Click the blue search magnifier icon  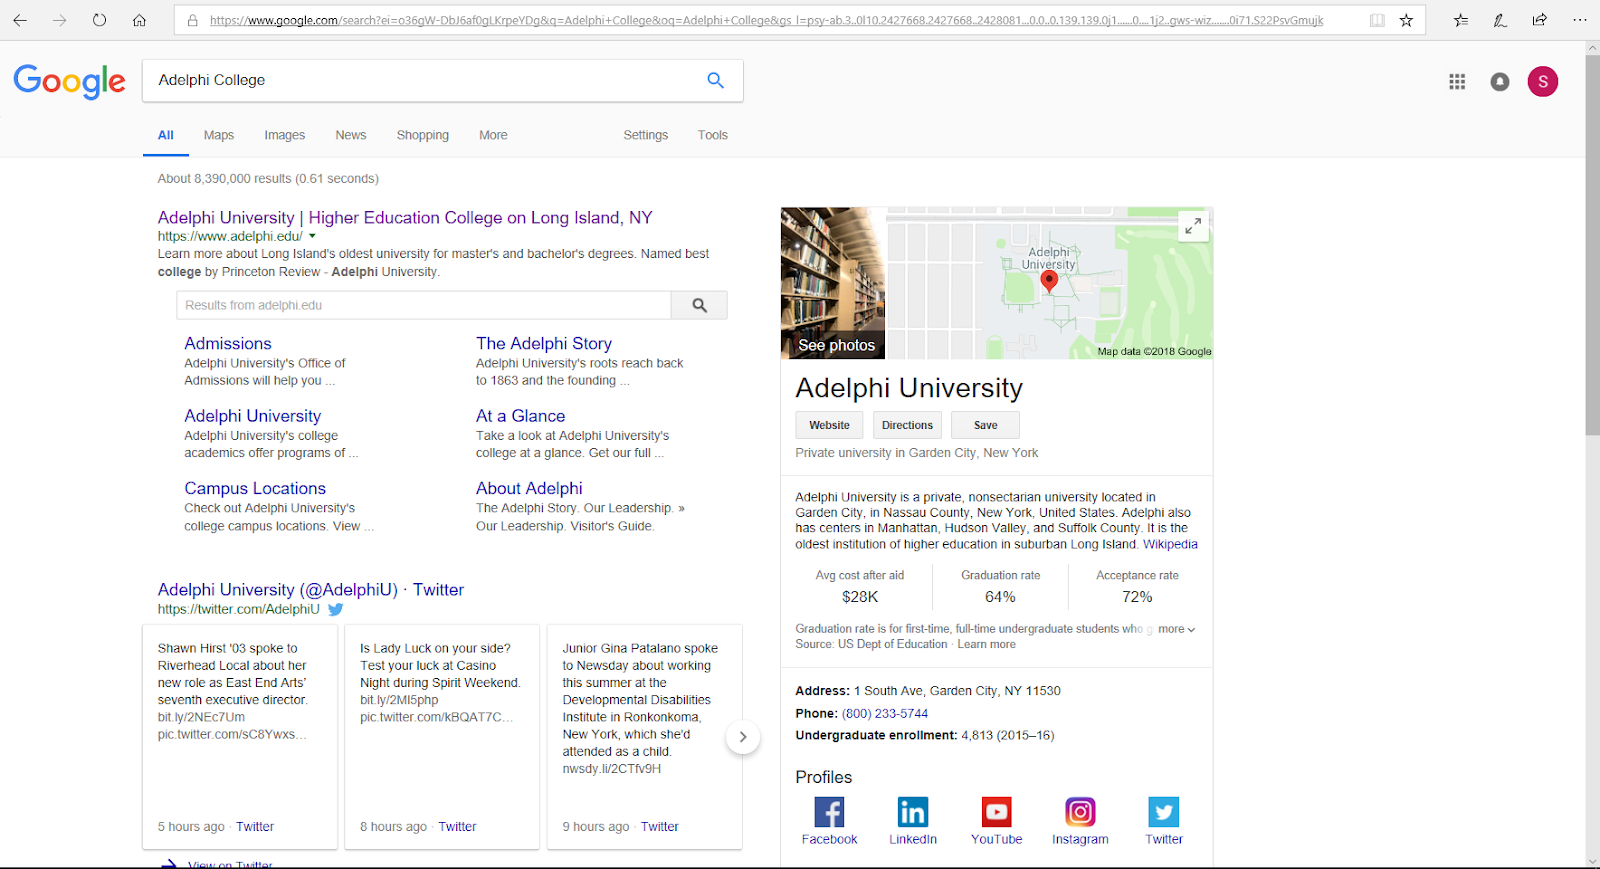coord(715,80)
